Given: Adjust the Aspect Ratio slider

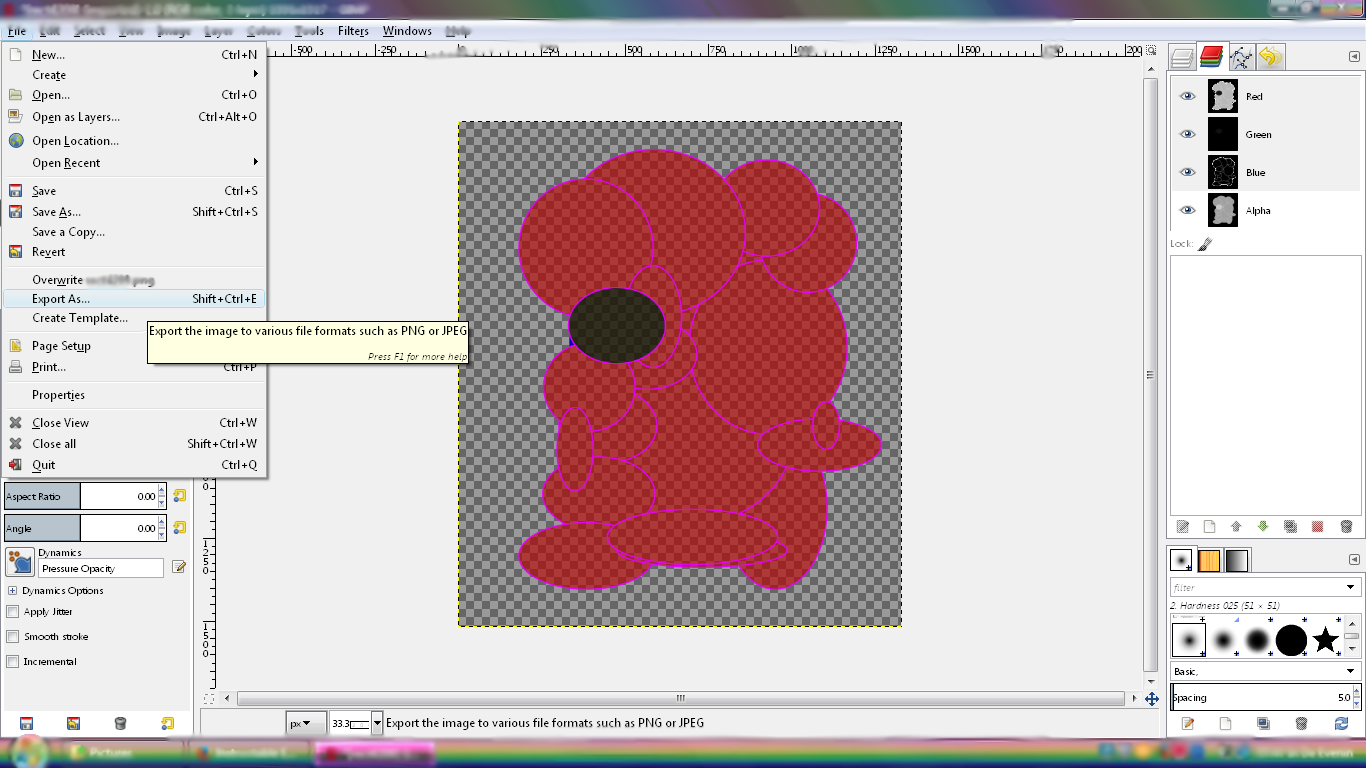Looking at the screenshot, I should click(82, 496).
